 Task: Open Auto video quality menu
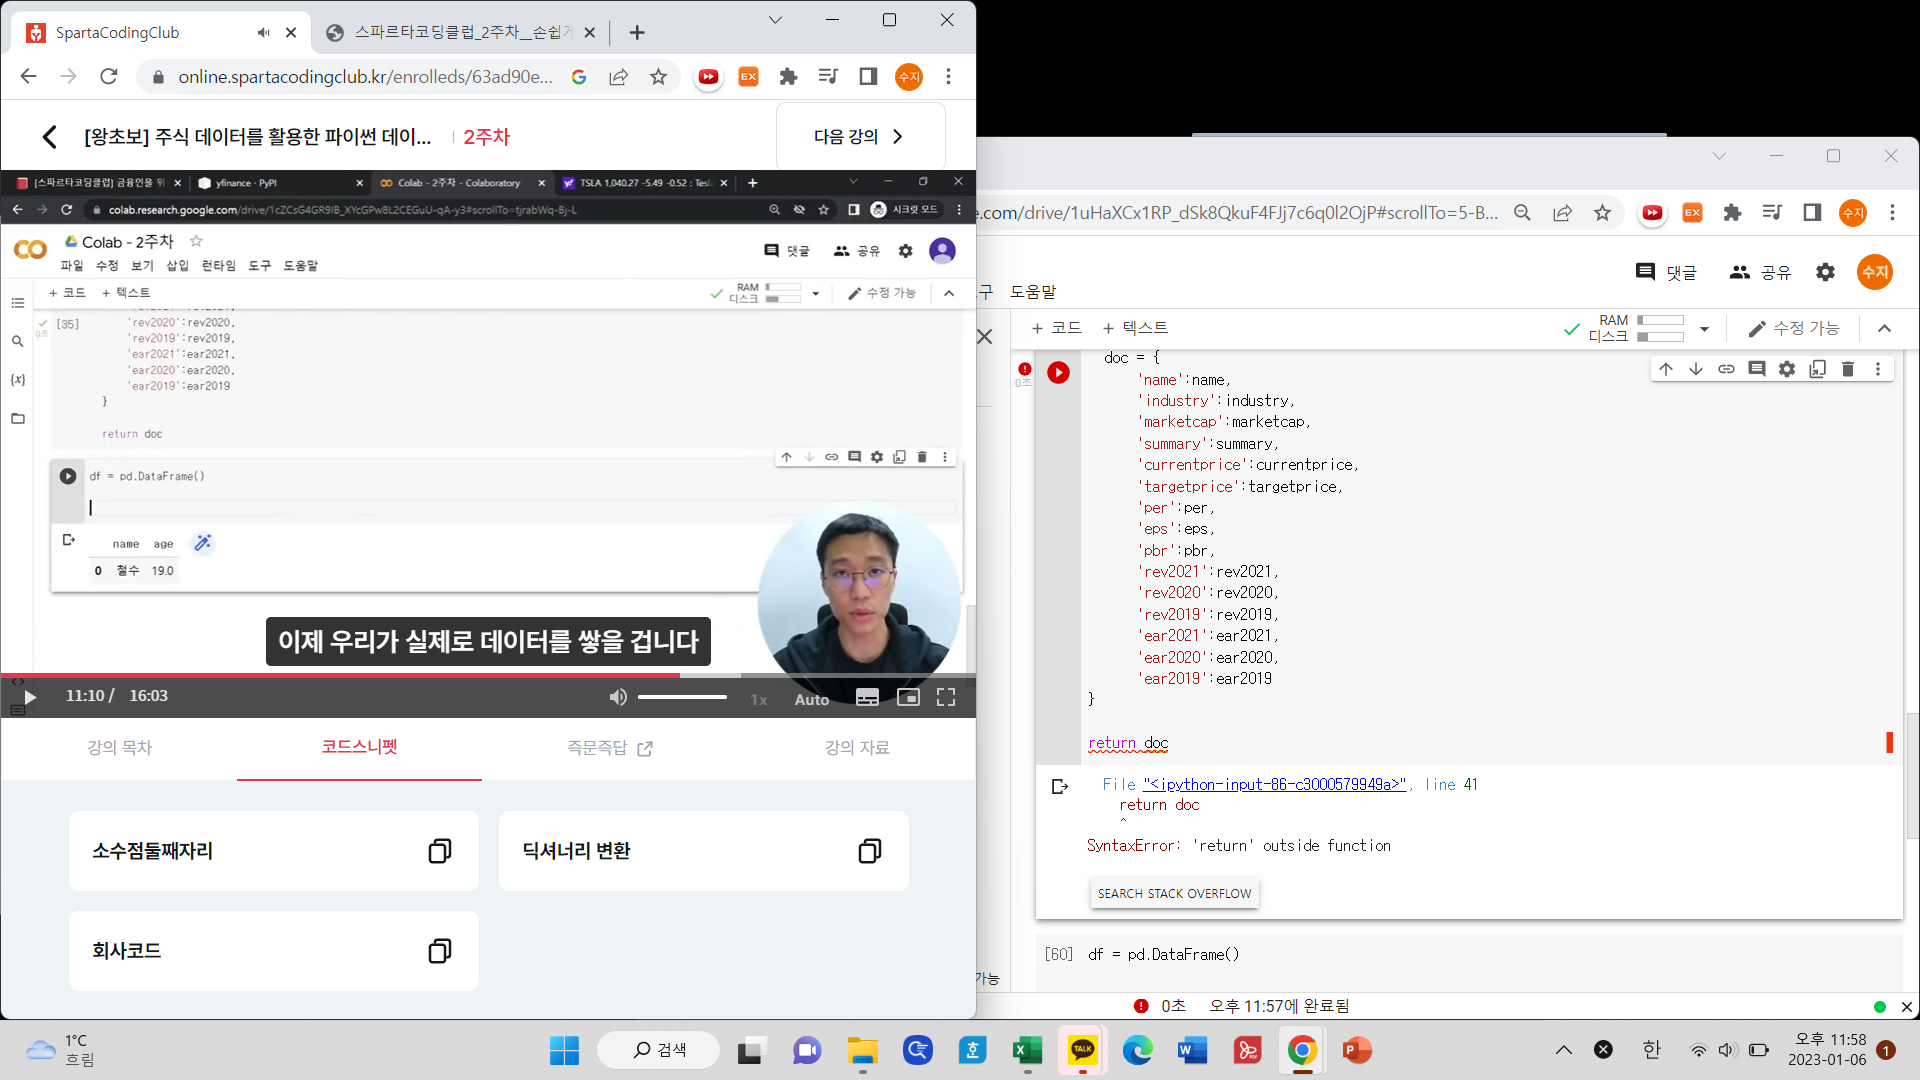point(812,699)
